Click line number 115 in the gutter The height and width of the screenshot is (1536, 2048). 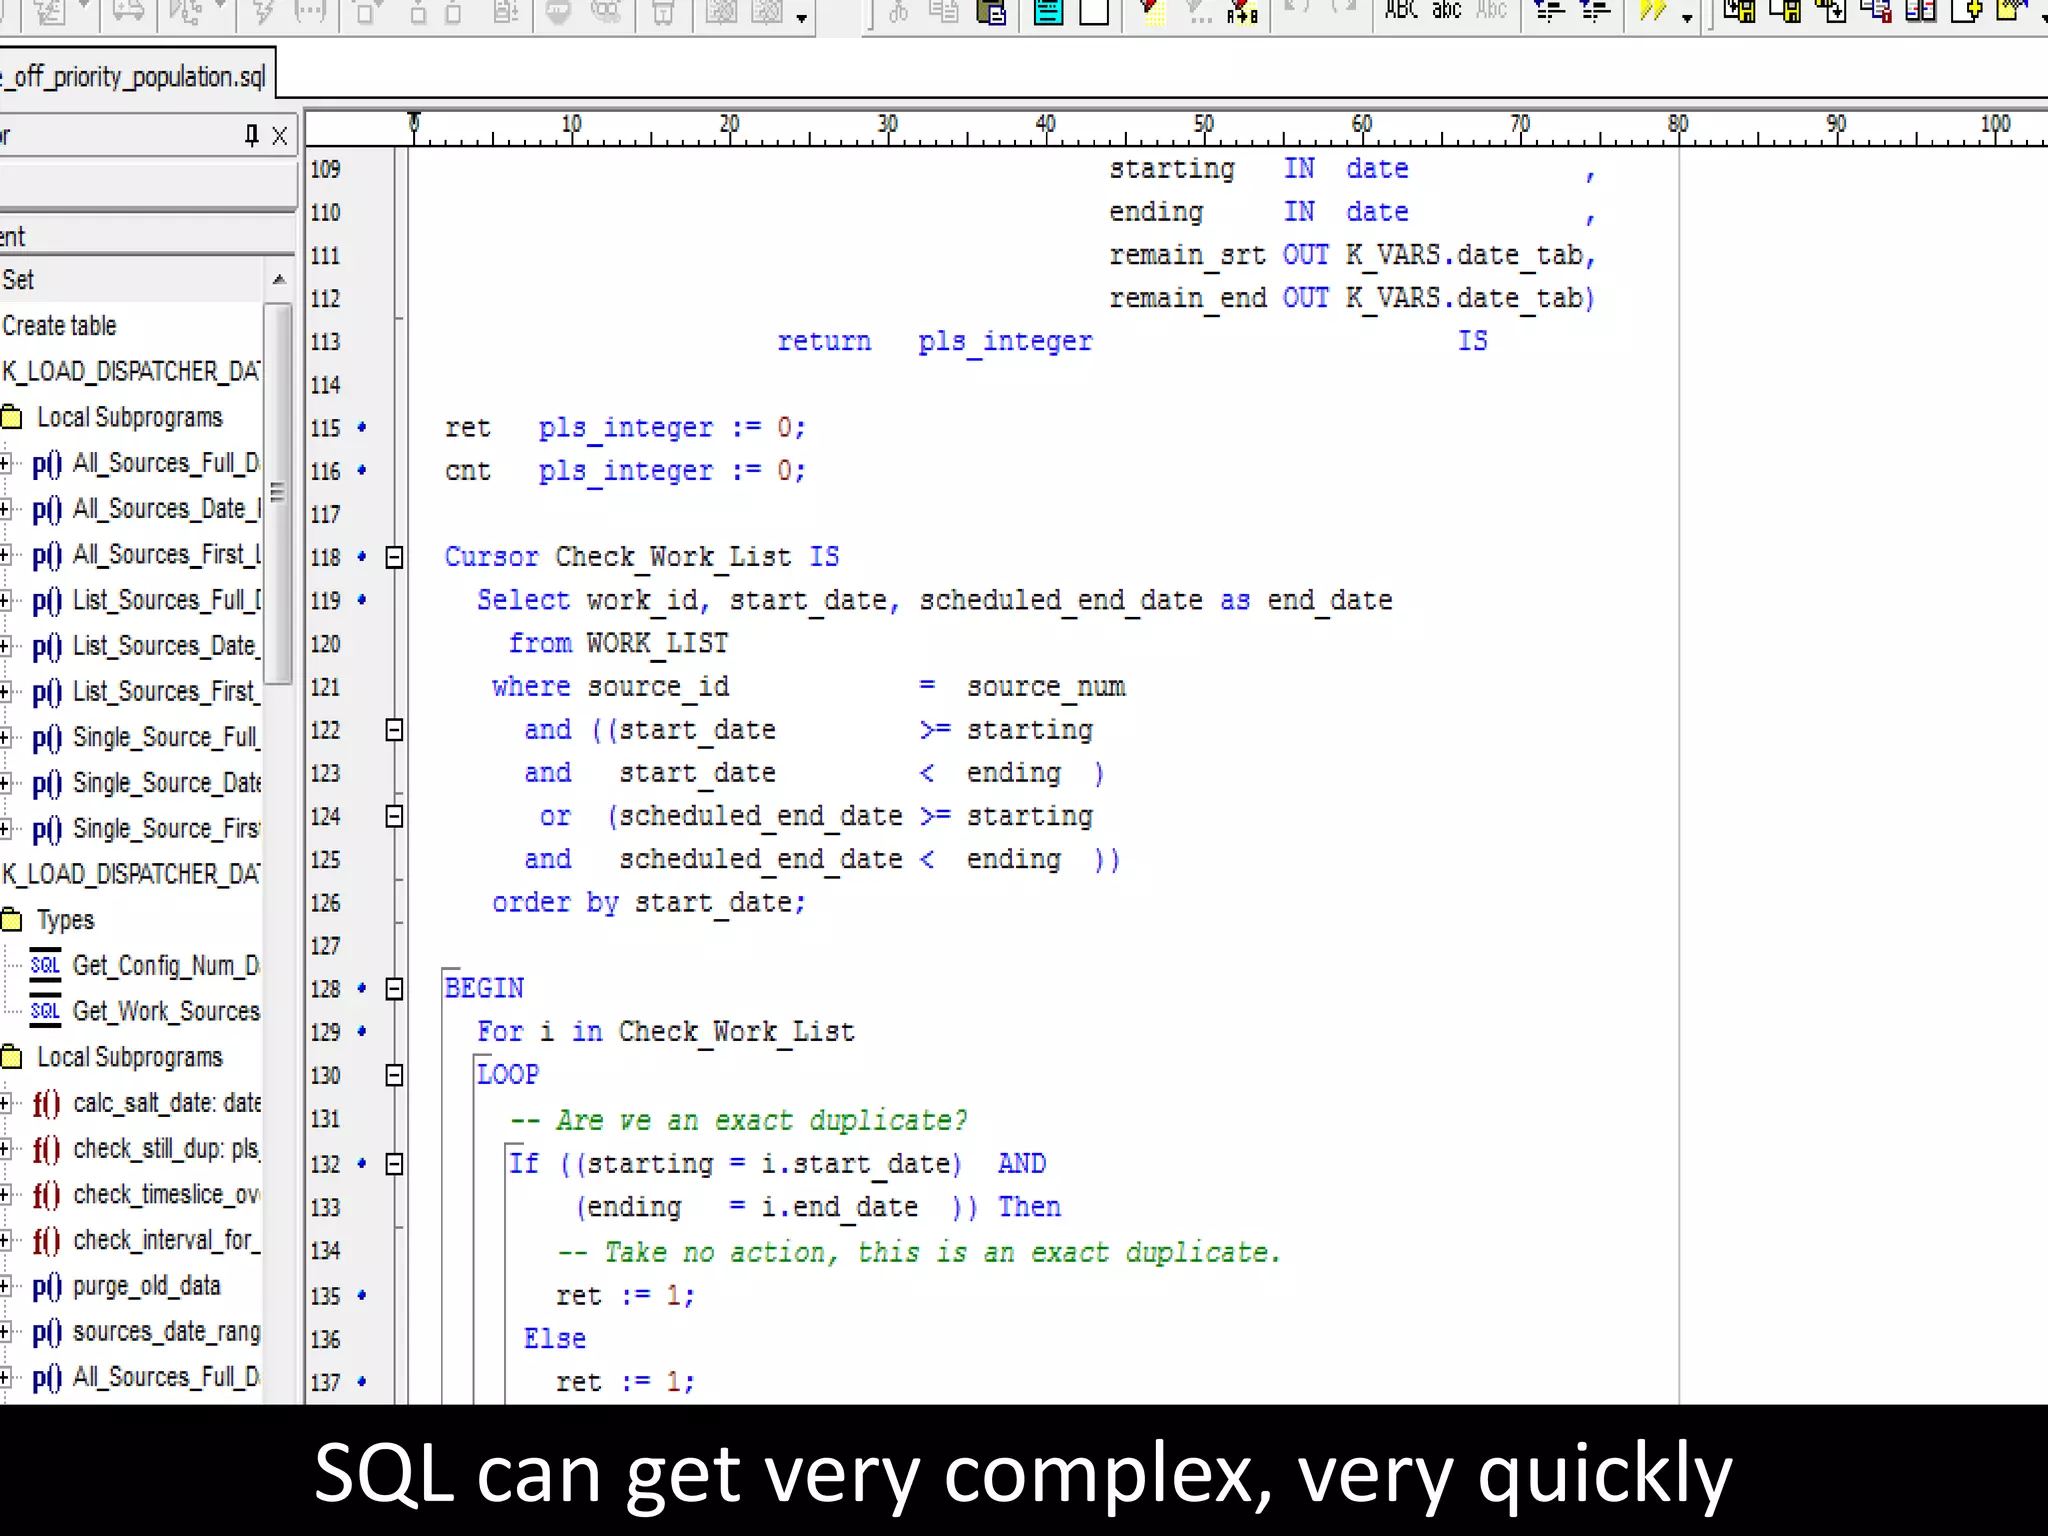(x=325, y=428)
